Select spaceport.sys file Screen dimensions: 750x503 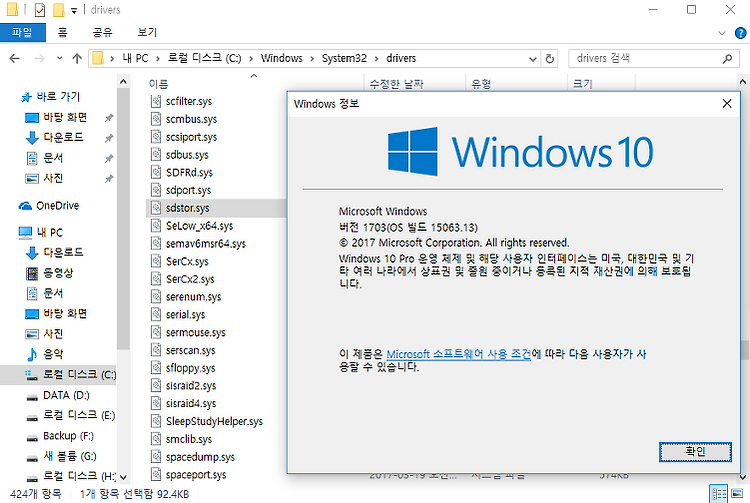[196, 475]
